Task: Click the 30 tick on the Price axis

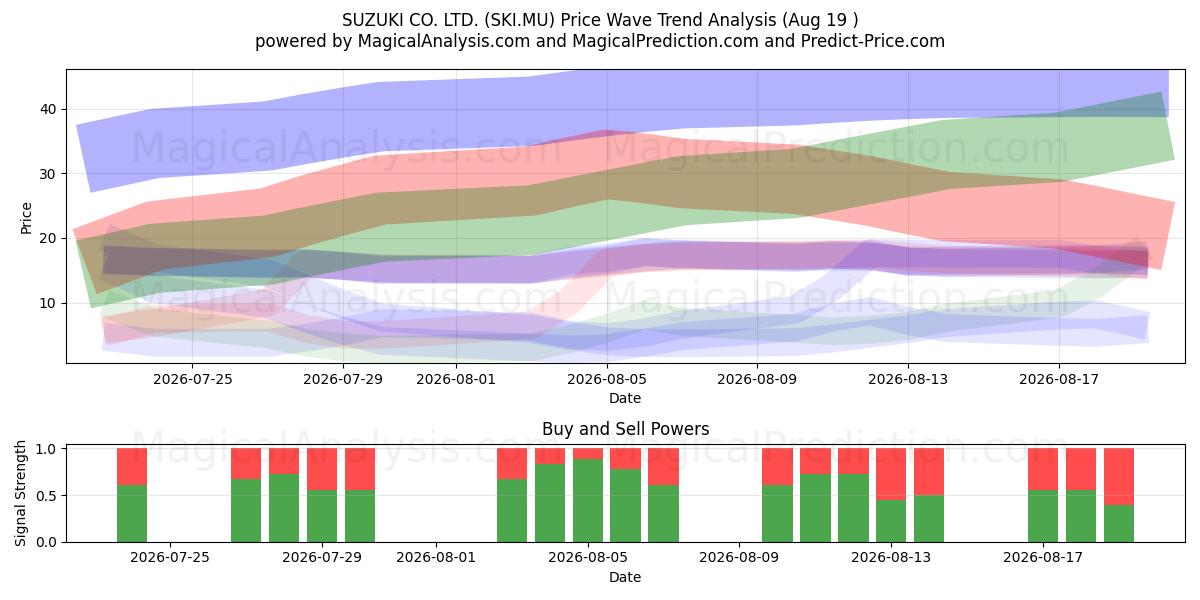Action: 50,174
